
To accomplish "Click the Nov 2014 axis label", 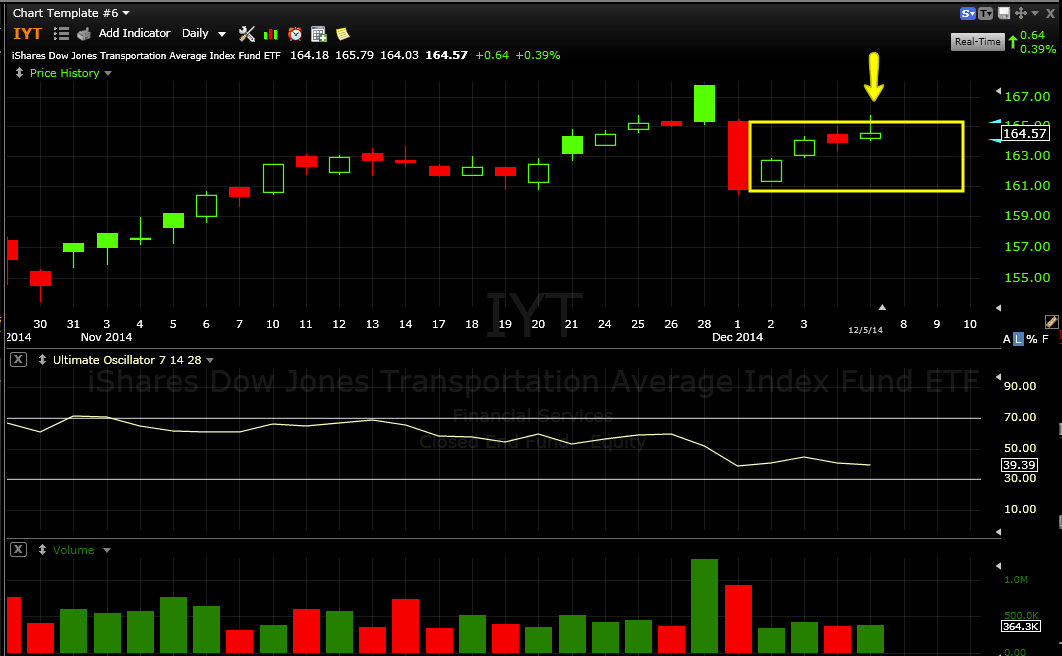I will click(x=106, y=337).
